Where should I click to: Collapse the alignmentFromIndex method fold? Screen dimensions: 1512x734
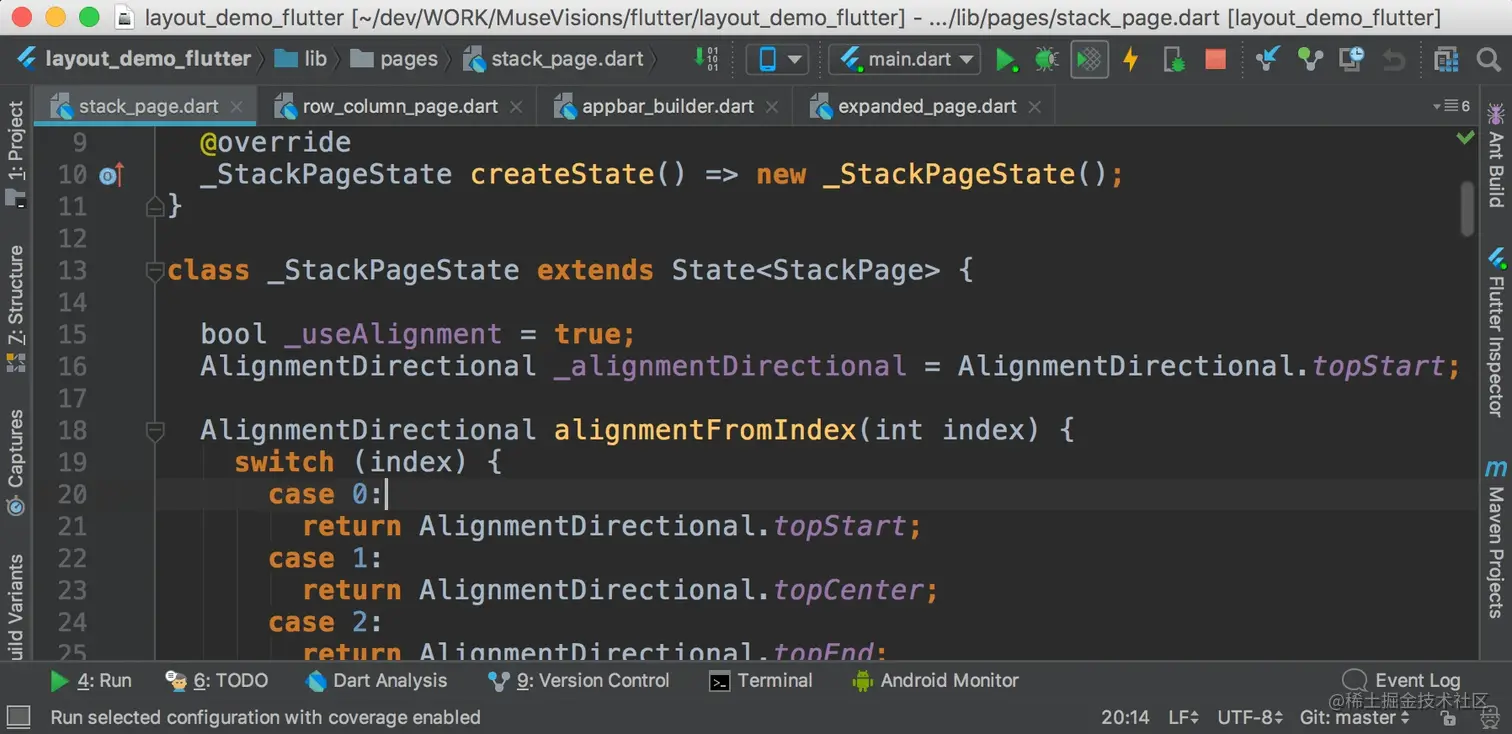tap(154, 431)
